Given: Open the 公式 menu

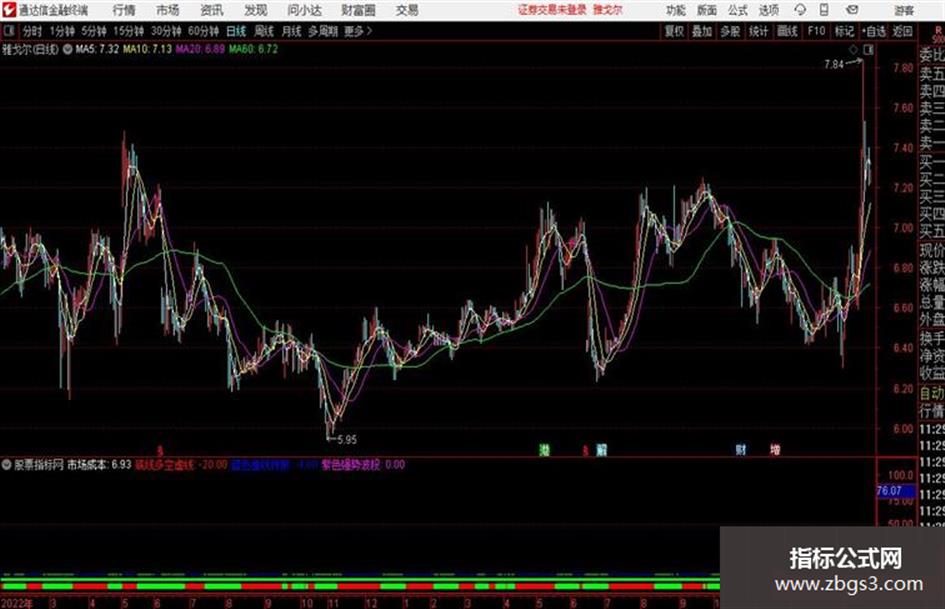Looking at the screenshot, I should point(737,10).
